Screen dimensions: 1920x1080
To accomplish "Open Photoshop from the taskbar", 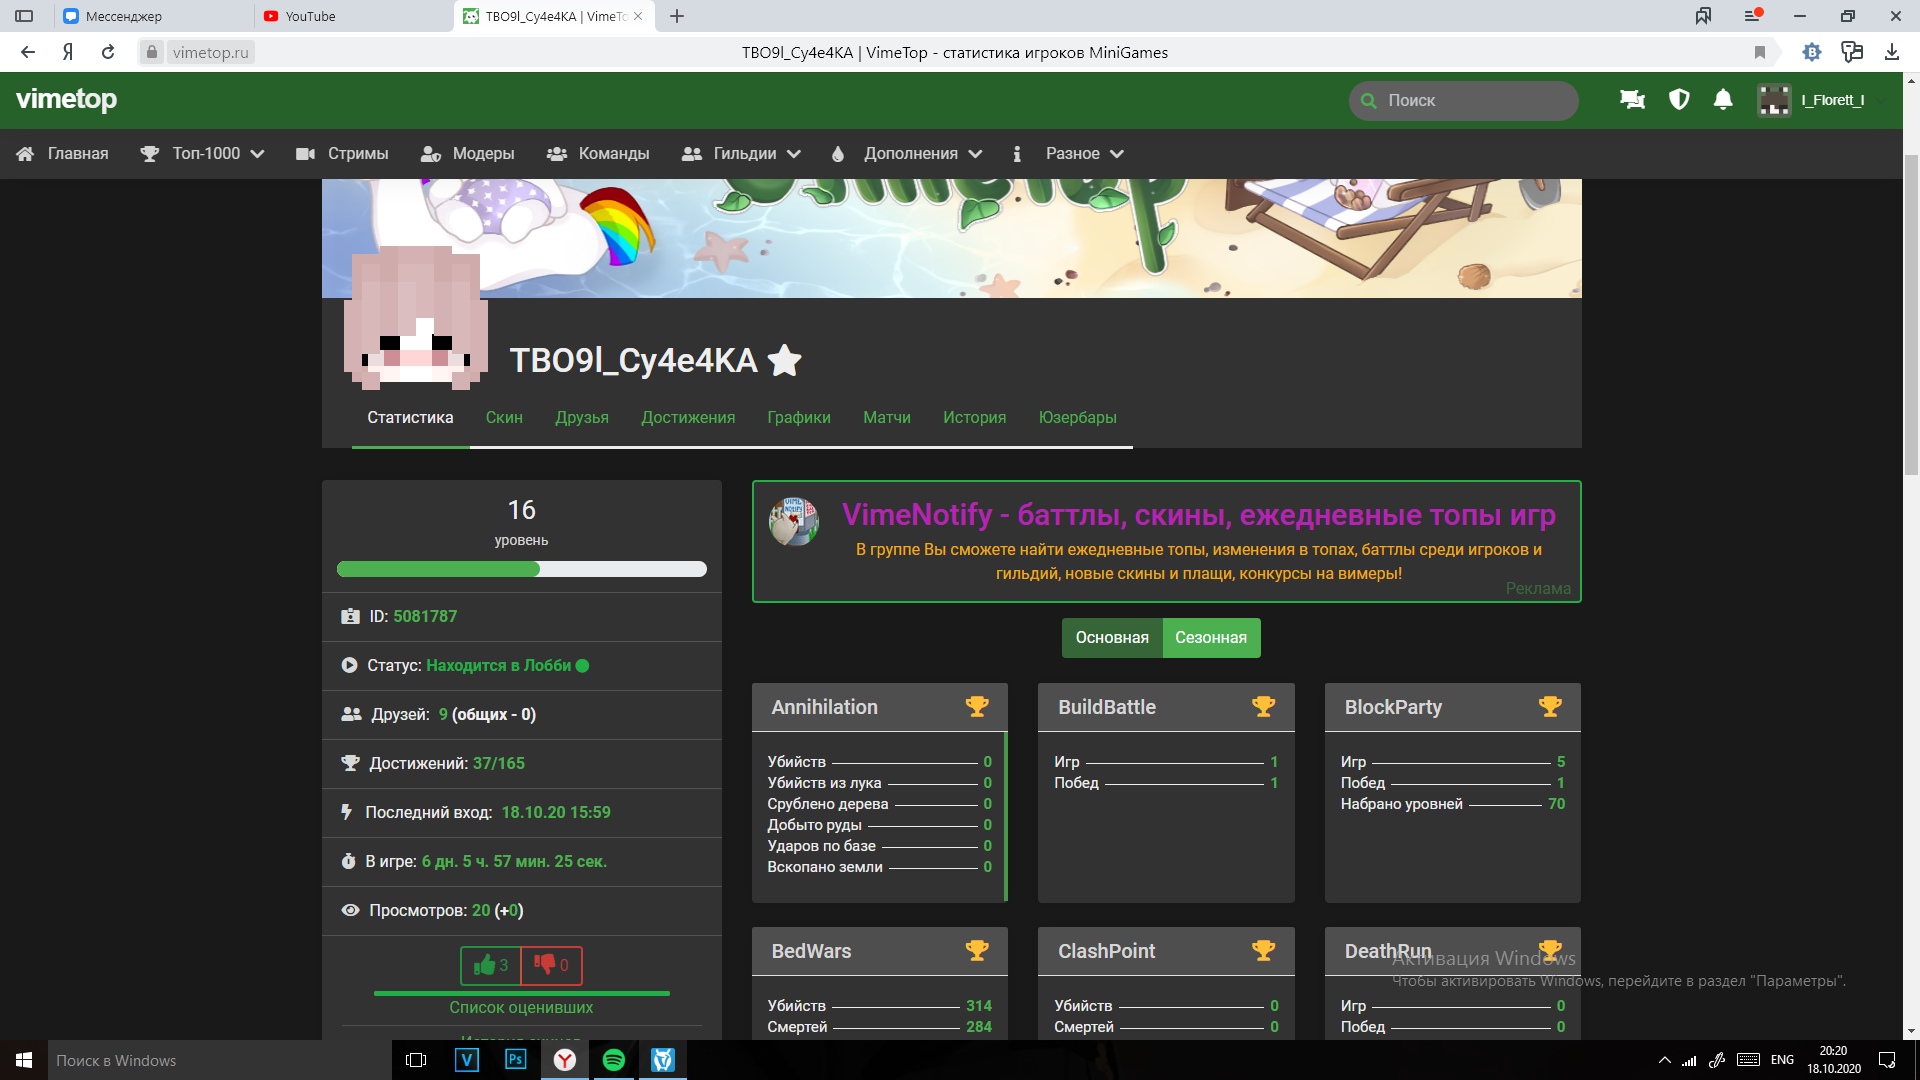I will tap(516, 1060).
